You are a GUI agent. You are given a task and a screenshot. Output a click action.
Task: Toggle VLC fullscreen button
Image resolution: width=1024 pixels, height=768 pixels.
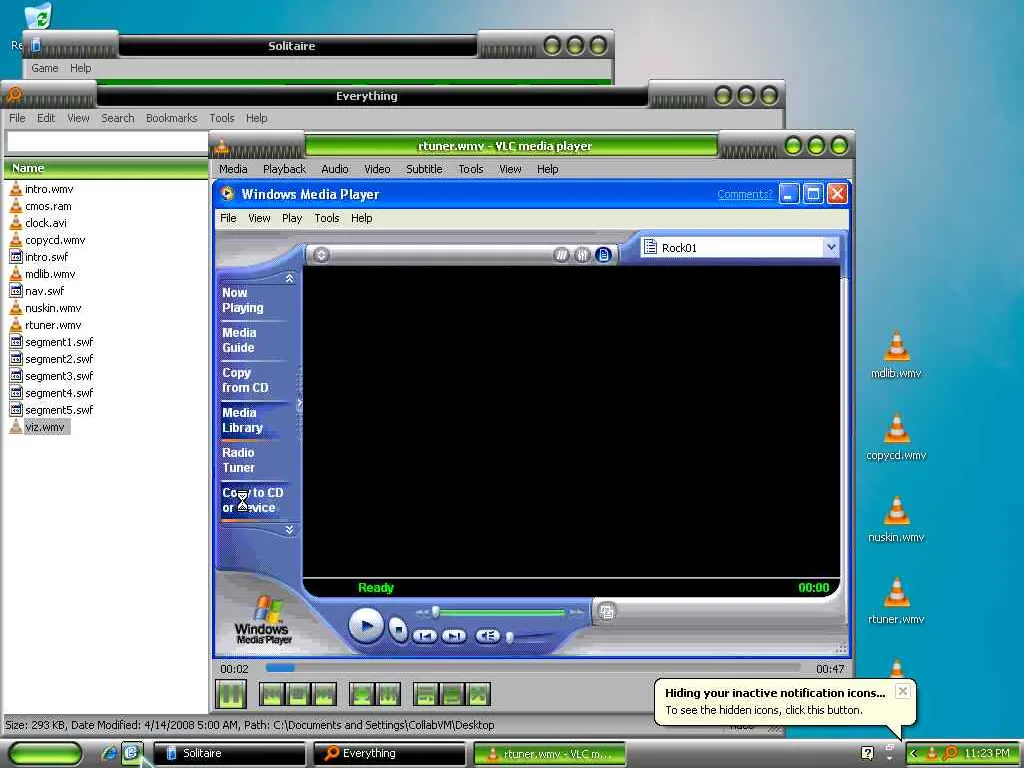coord(362,694)
